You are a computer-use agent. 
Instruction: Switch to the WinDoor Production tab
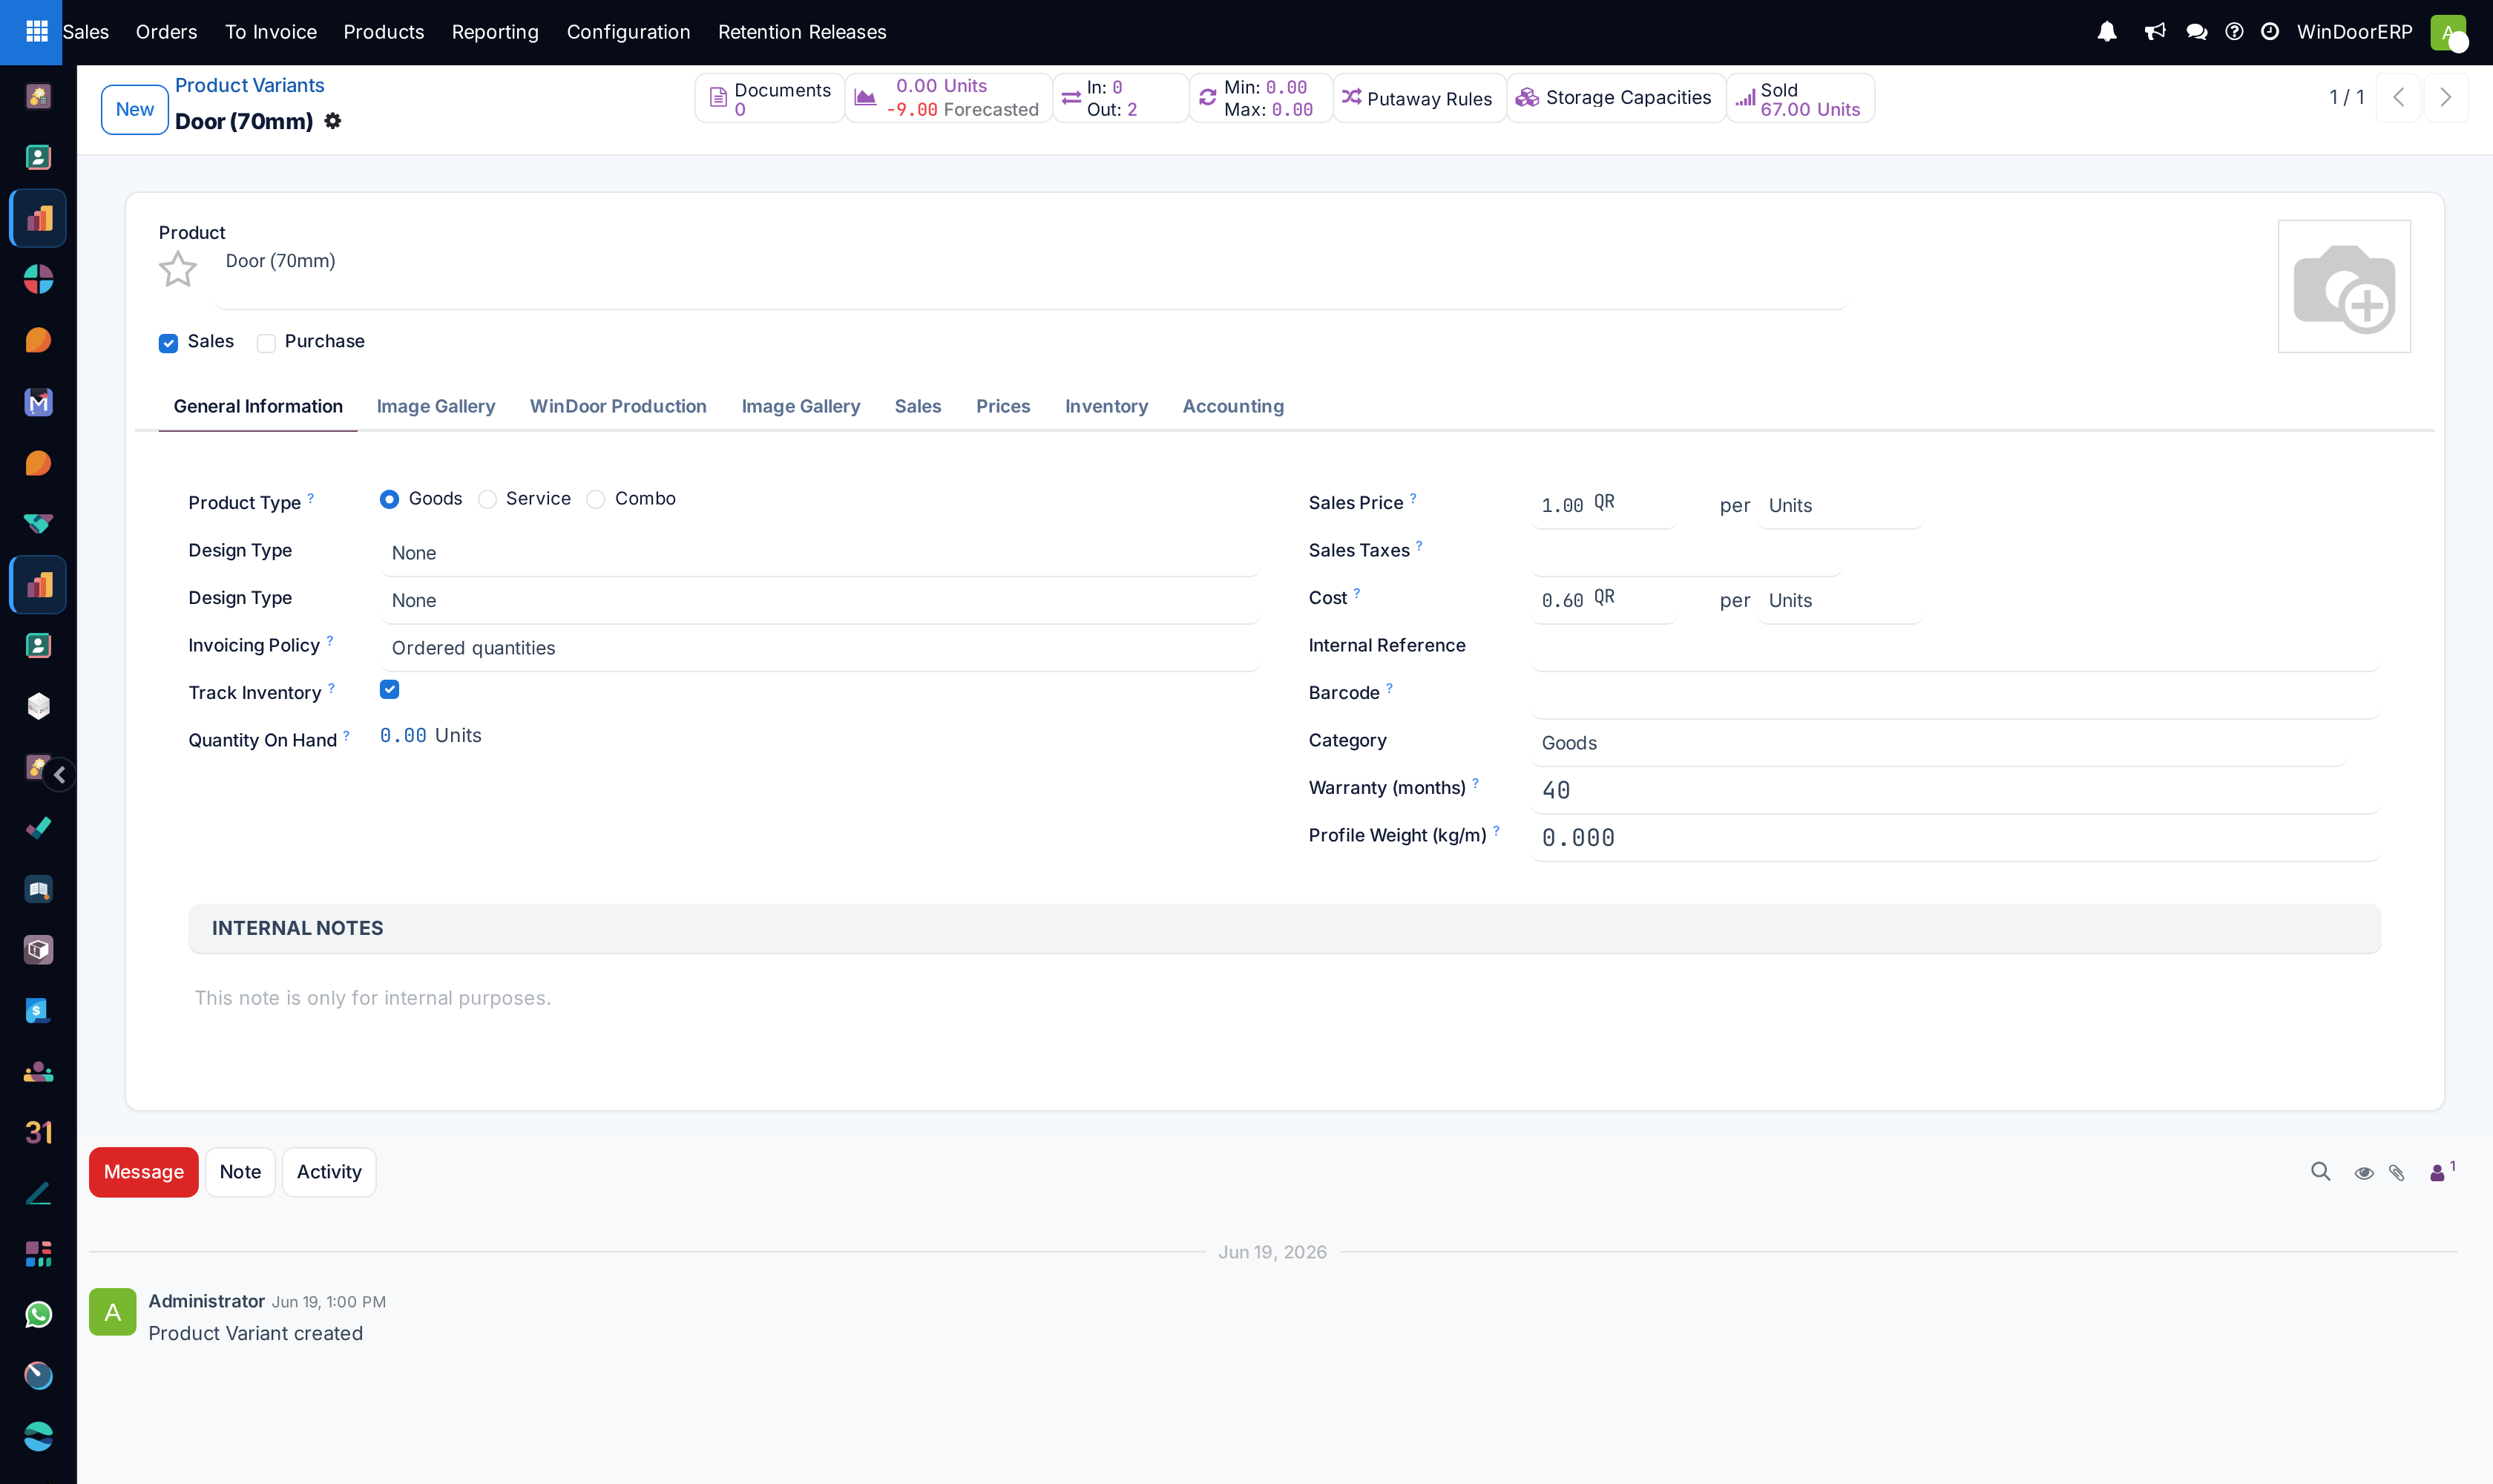[x=618, y=406]
